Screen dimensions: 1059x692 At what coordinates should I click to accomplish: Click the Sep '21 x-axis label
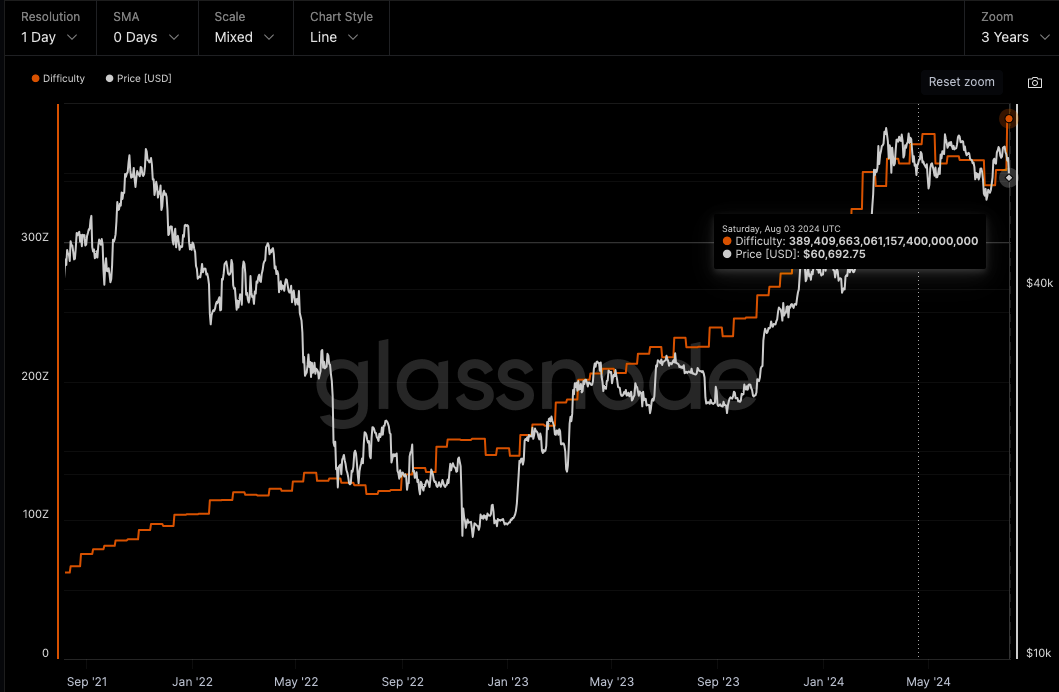[x=87, y=681]
